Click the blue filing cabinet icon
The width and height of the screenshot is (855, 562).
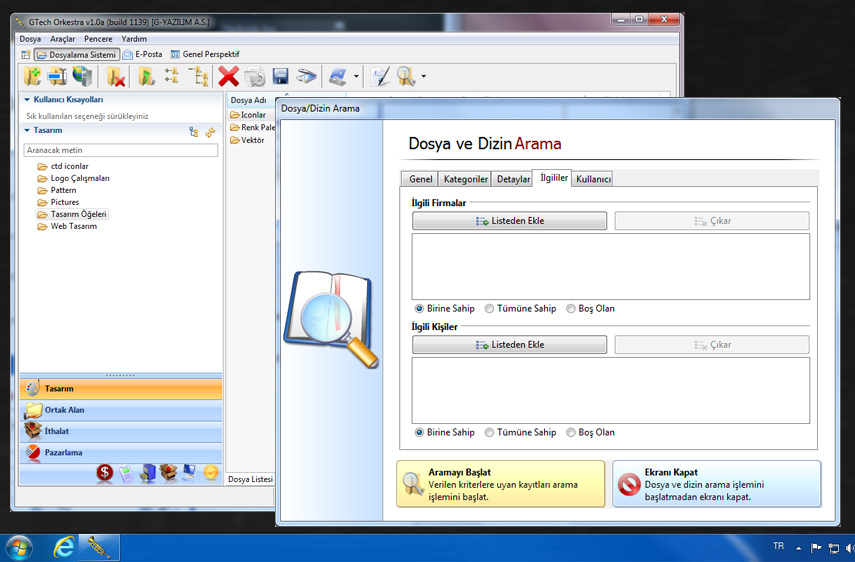(x=147, y=472)
